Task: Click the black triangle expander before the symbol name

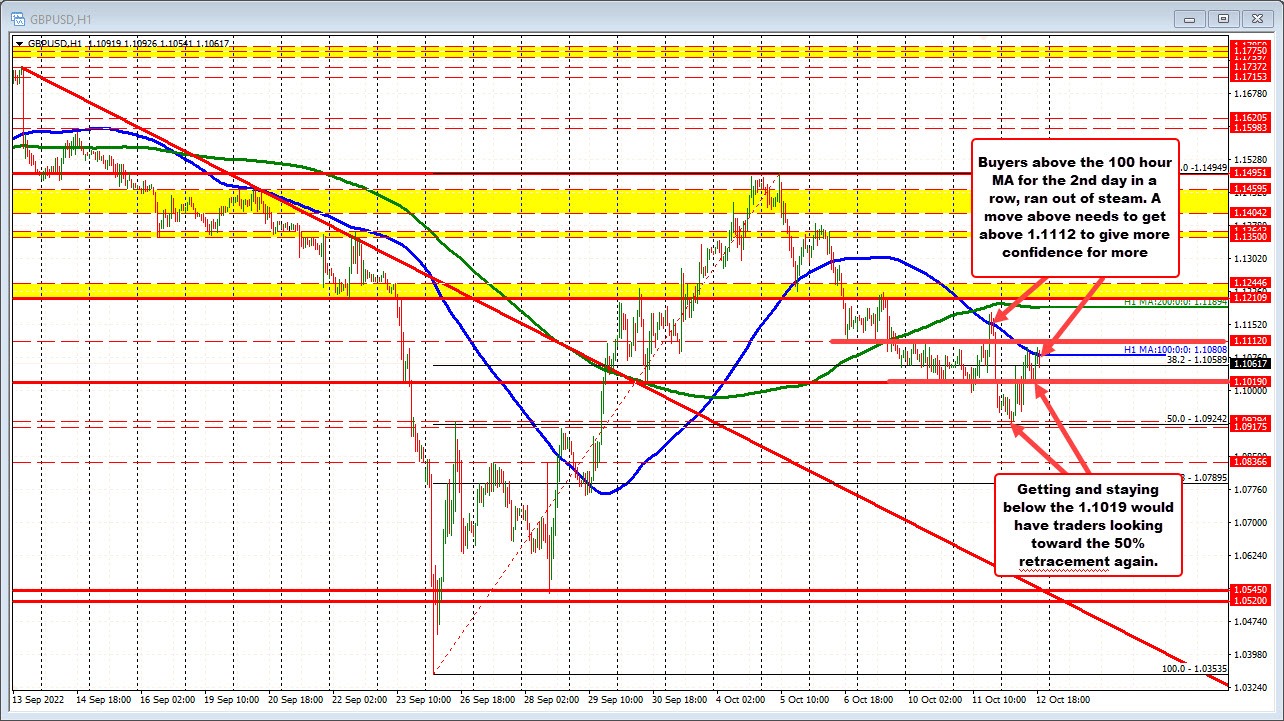Action: point(20,44)
